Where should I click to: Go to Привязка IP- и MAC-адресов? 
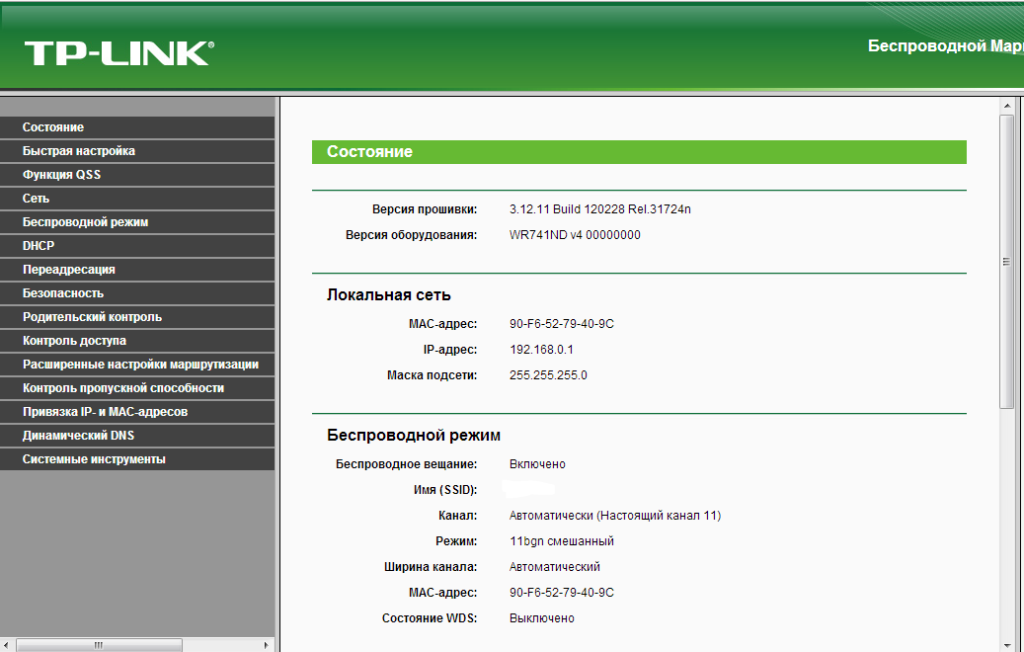click(x=105, y=412)
